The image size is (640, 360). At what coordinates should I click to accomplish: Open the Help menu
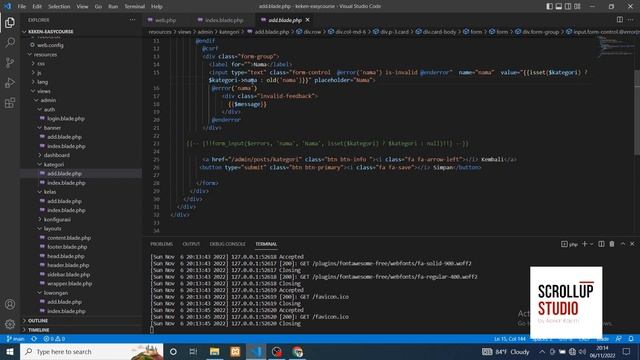point(157,6)
